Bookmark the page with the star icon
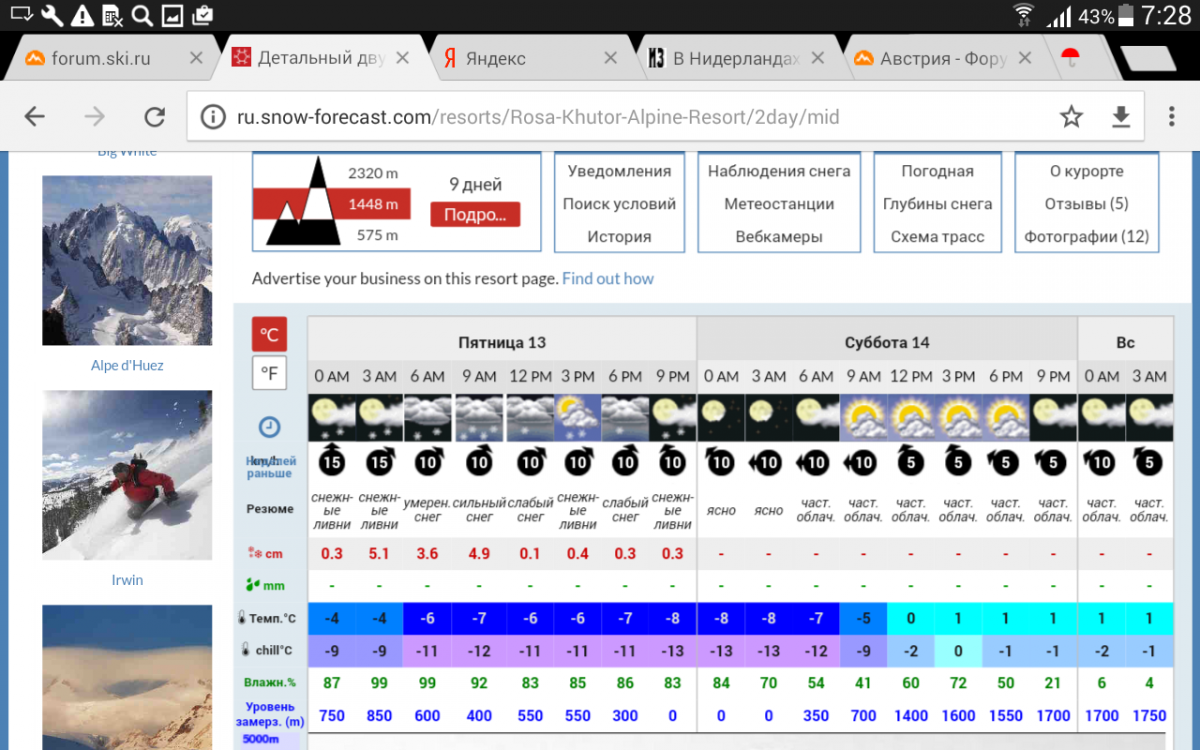The image size is (1200, 750). tap(1071, 117)
